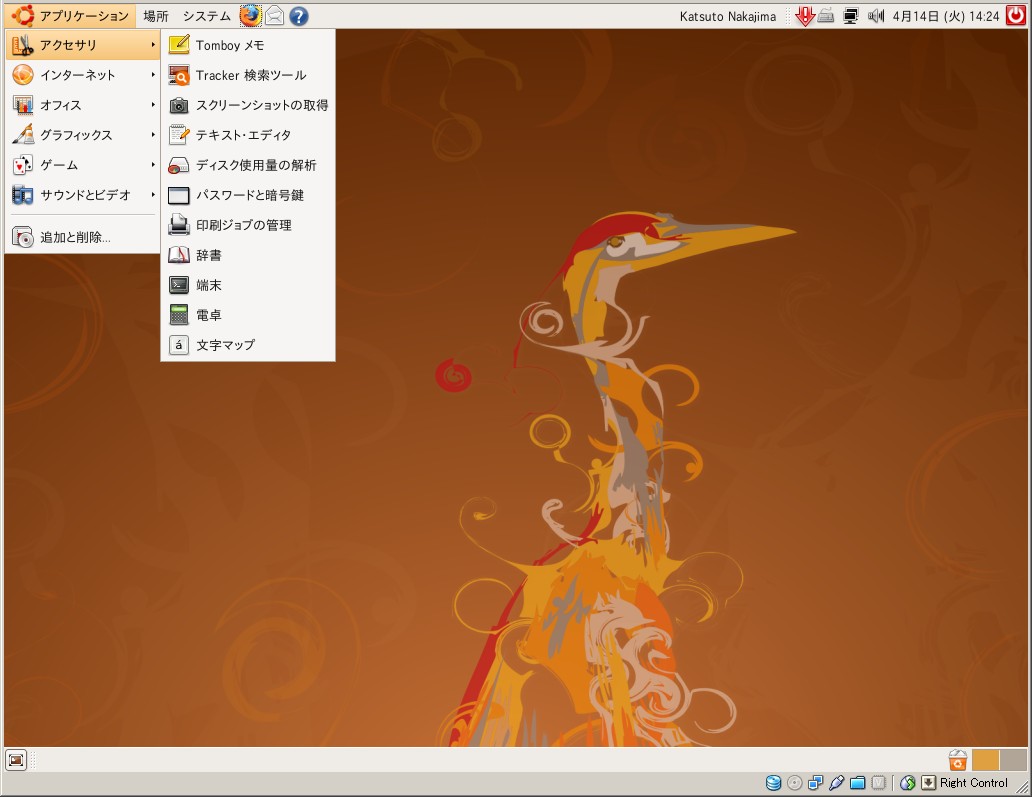Viewport: 1032px width, 797px height.
Task: Expand the グラフィックス submenu
Action: click(83, 135)
